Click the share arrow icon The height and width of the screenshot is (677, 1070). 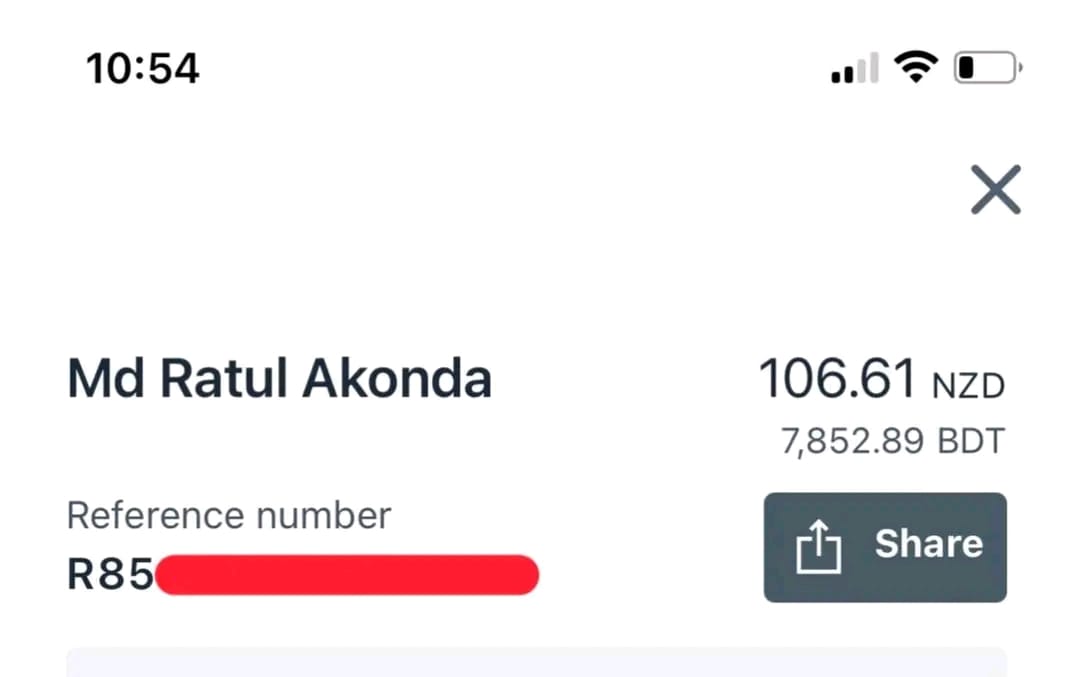819,547
